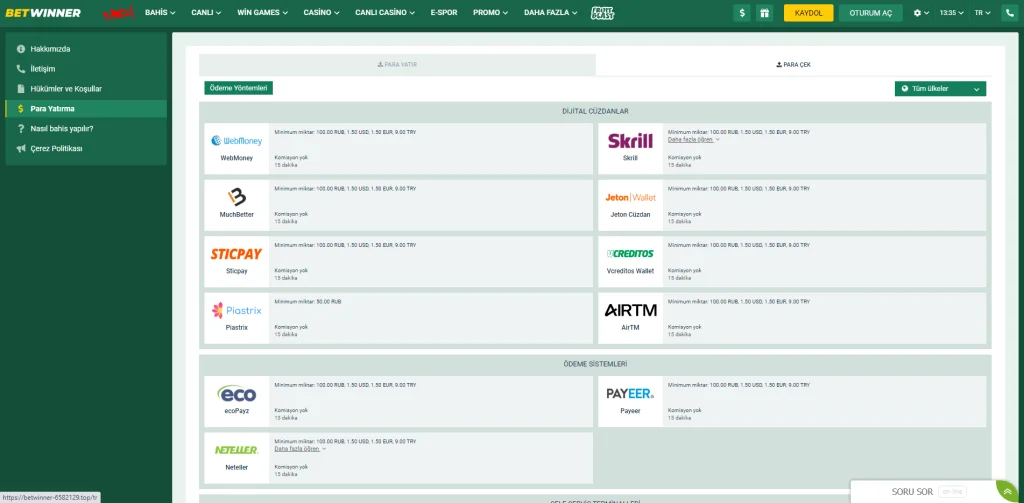The height and width of the screenshot is (503, 1024).
Task: Open İletişim in the sidebar
Action: pyautogui.click(x=86, y=69)
